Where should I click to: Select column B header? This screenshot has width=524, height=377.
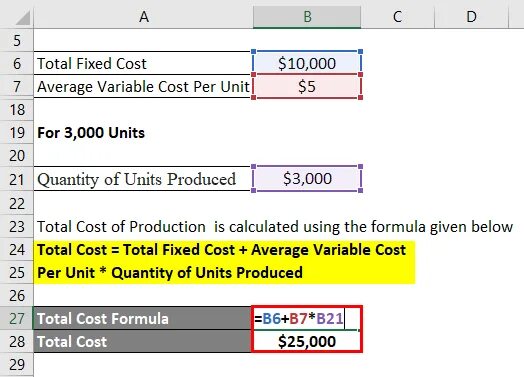click(x=307, y=16)
